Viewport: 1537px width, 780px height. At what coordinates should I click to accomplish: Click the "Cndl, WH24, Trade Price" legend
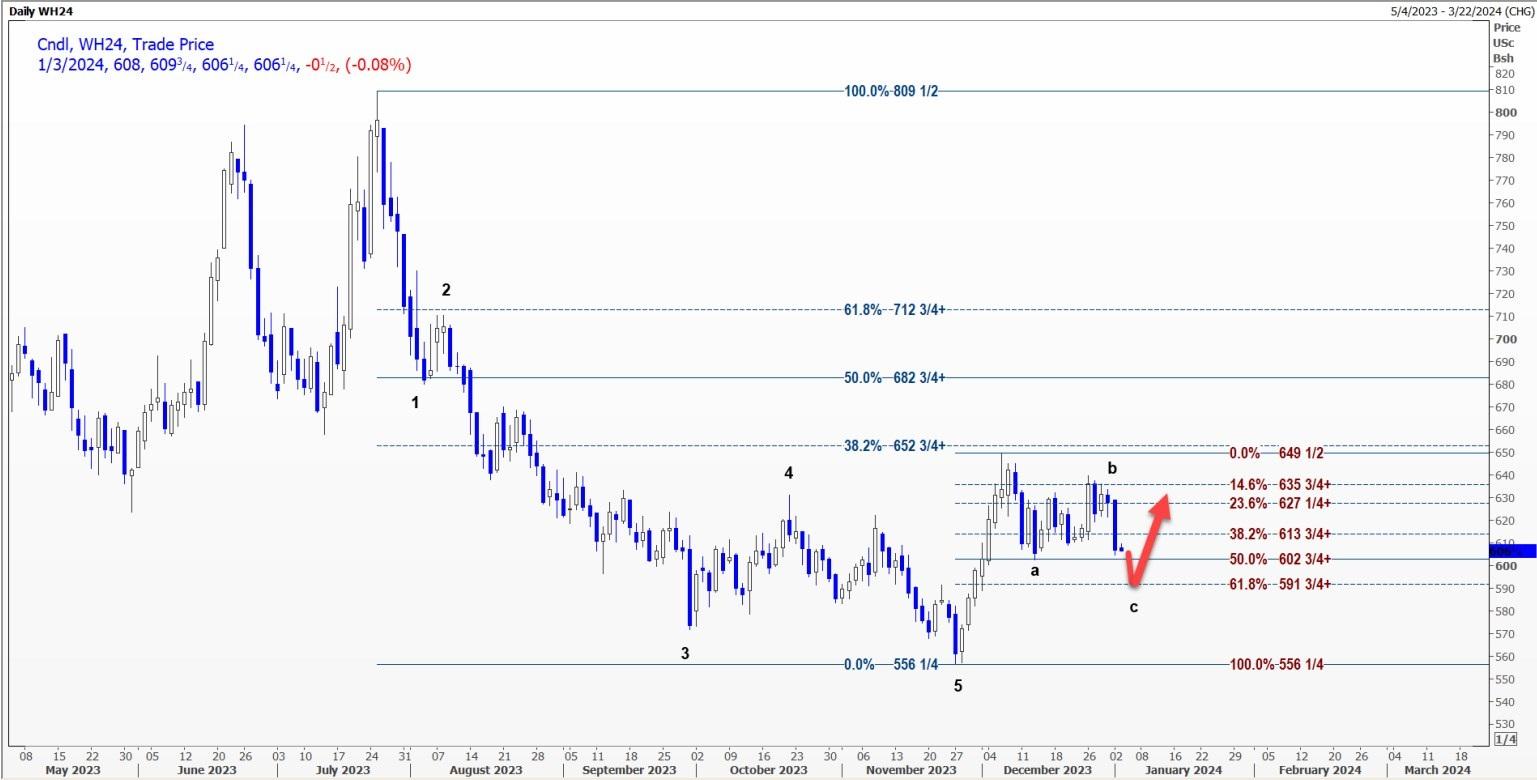coord(125,45)
